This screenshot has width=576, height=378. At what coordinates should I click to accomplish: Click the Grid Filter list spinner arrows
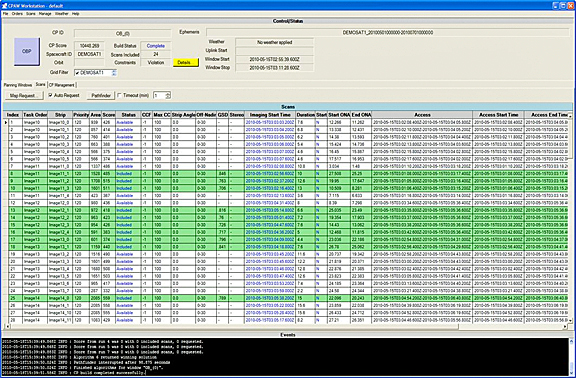pos(114,73)
